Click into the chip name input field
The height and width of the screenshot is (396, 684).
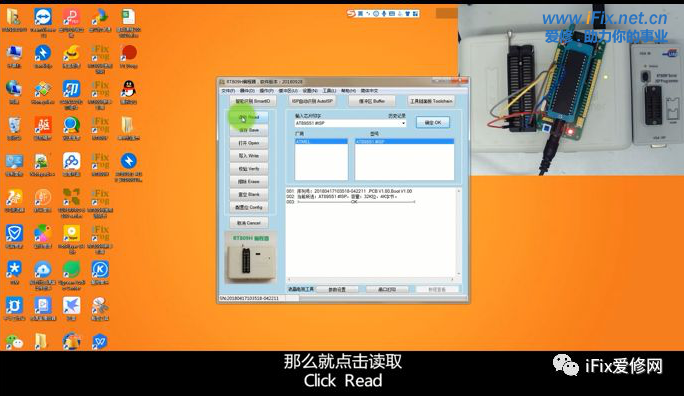tap(348, 123)
